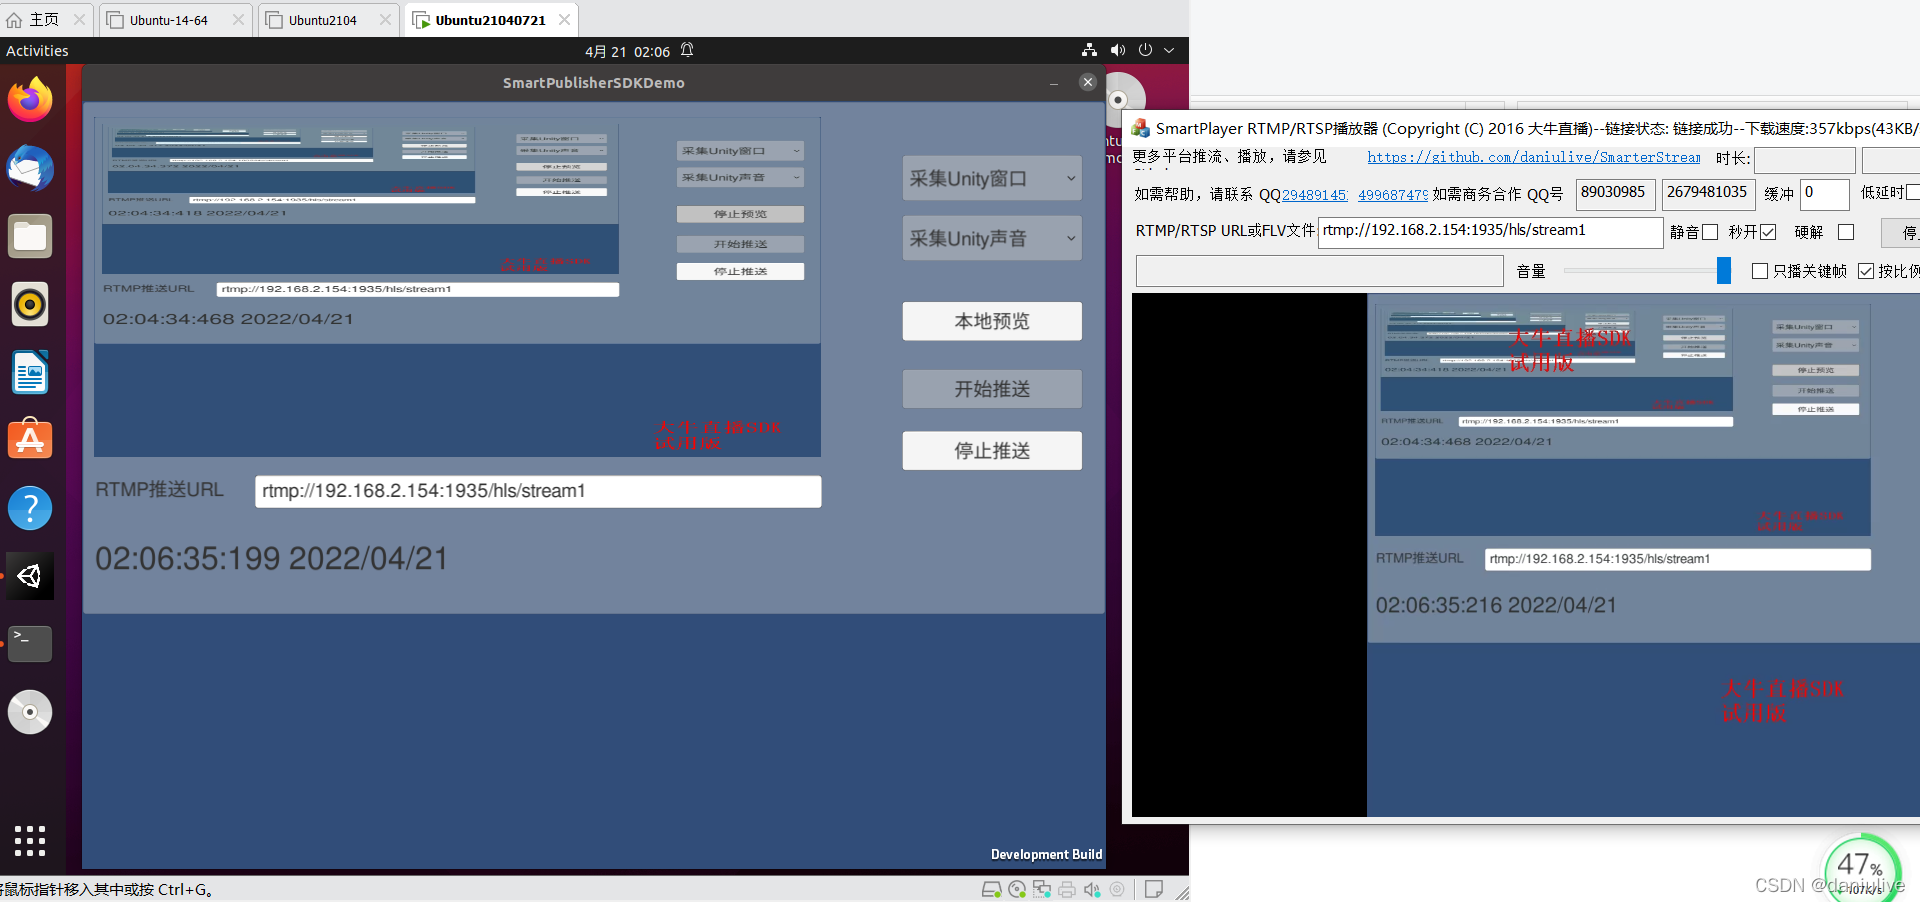Open Firefox from the Ubuntu dock
Image resolution: width=1920 pixels, height=902 pixels.
(30, 99)
